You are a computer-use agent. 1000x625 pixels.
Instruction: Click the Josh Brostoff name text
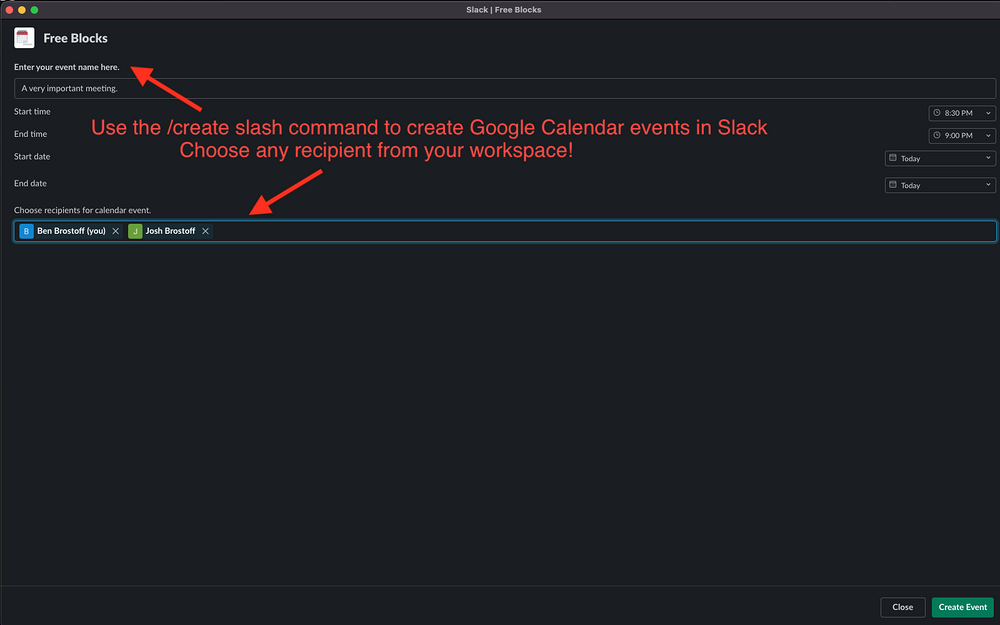[170, 231]
